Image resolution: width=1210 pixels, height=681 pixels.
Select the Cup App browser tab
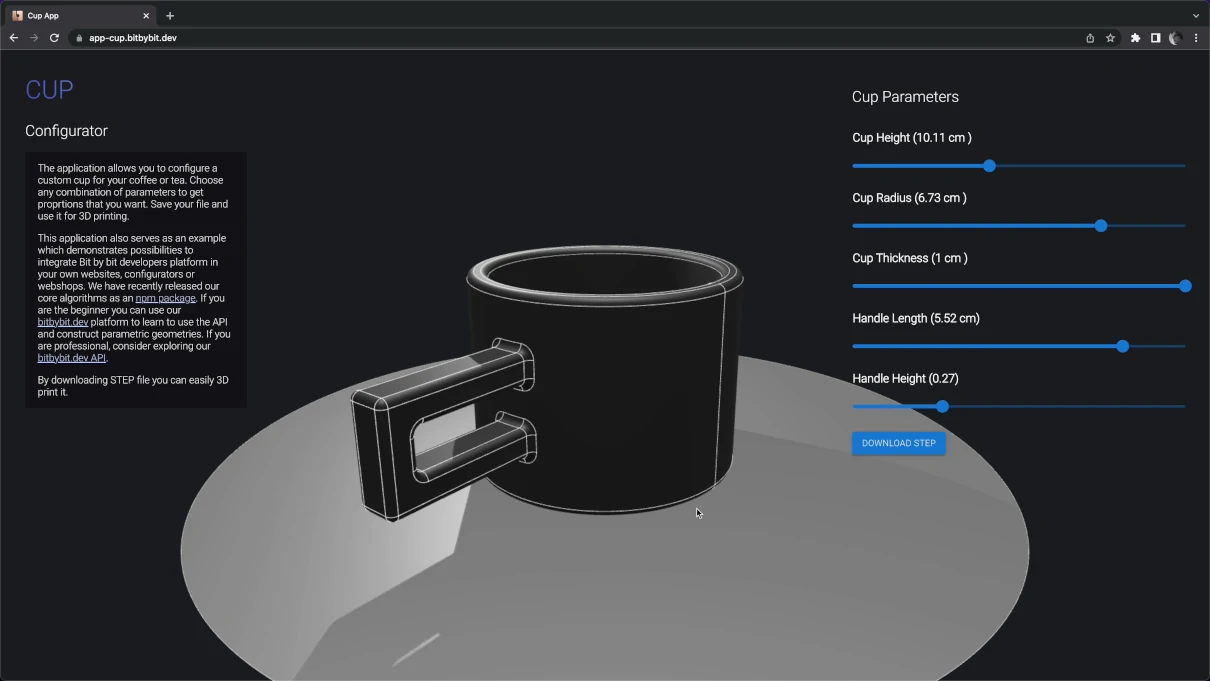point(80,16)
